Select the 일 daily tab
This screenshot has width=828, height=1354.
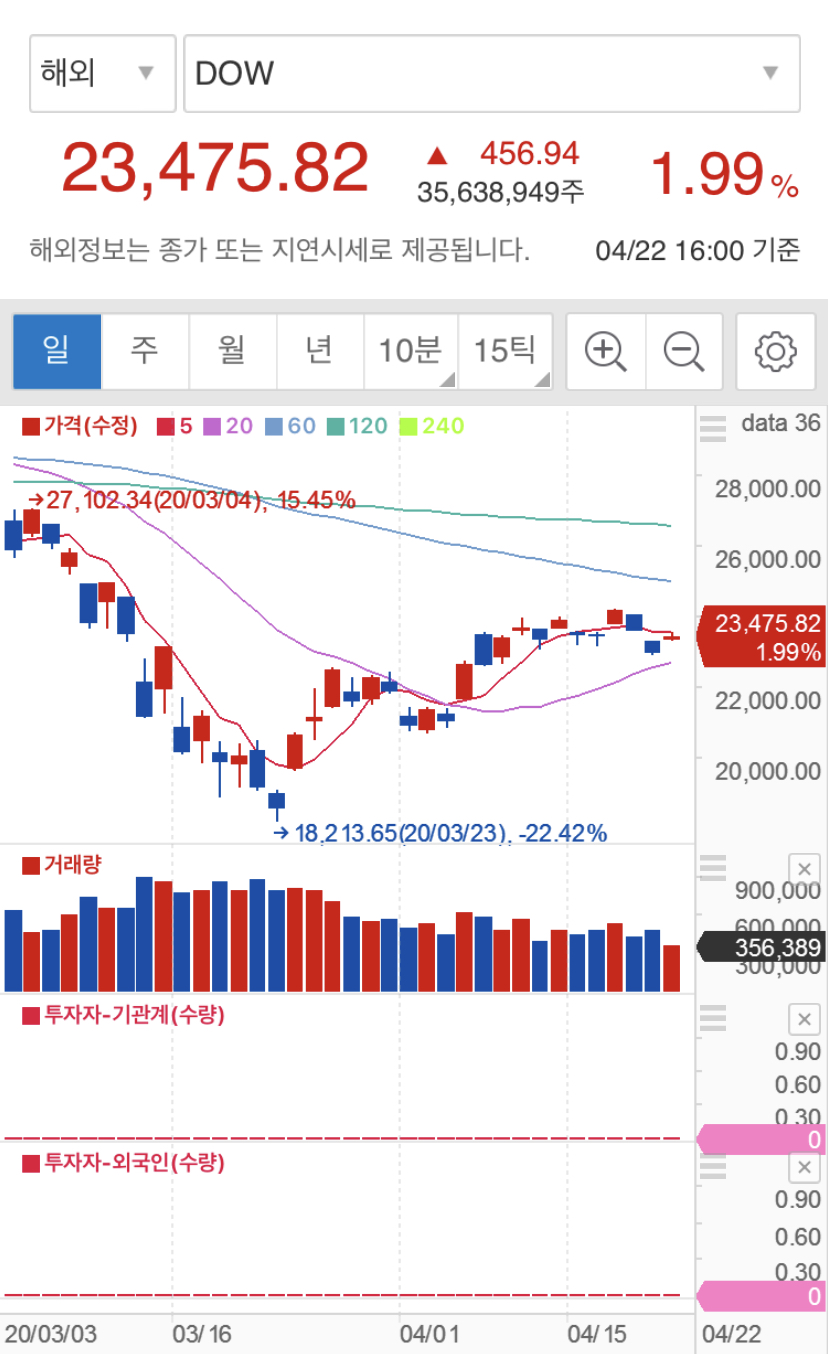57,351
